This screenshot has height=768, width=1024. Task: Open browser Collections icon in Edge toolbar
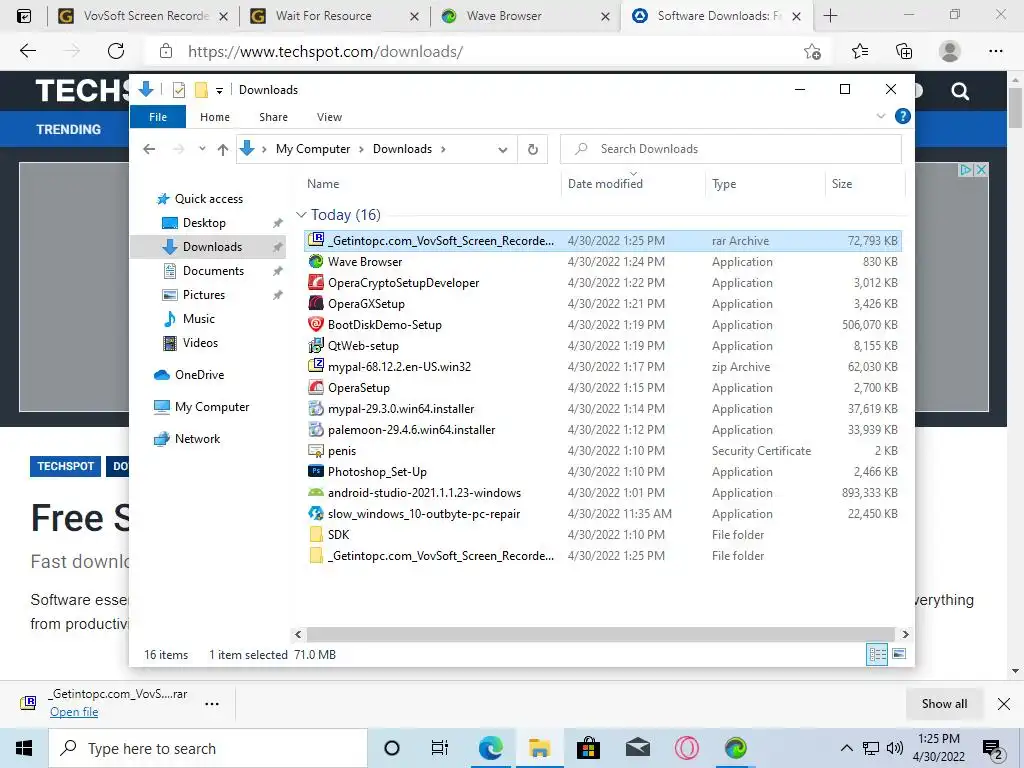click(904, 52)
